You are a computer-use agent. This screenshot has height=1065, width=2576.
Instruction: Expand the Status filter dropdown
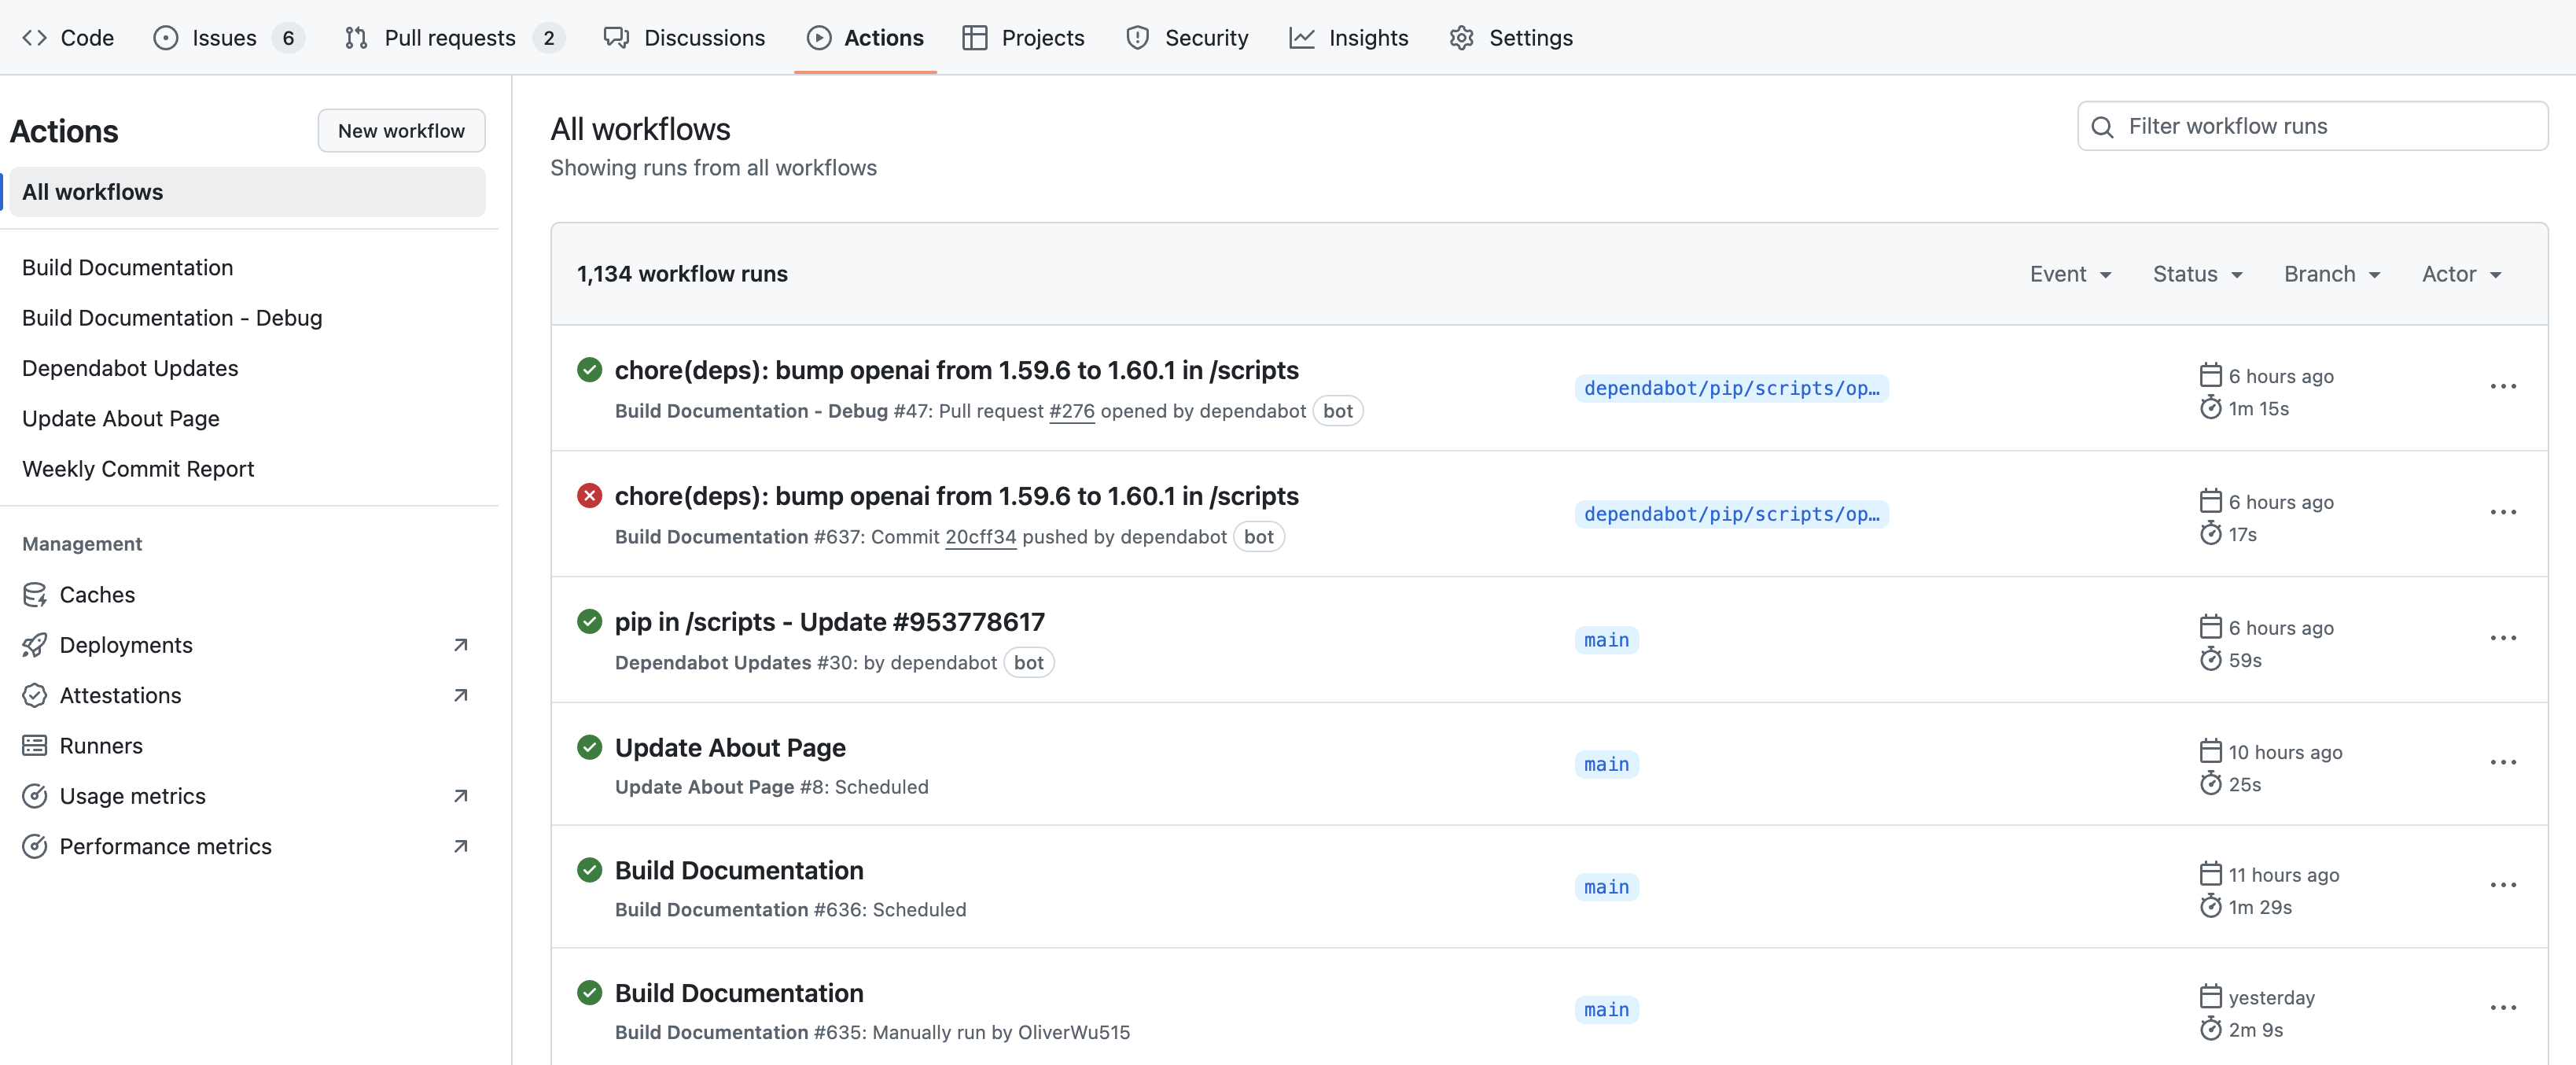[x=2197, y=274]
